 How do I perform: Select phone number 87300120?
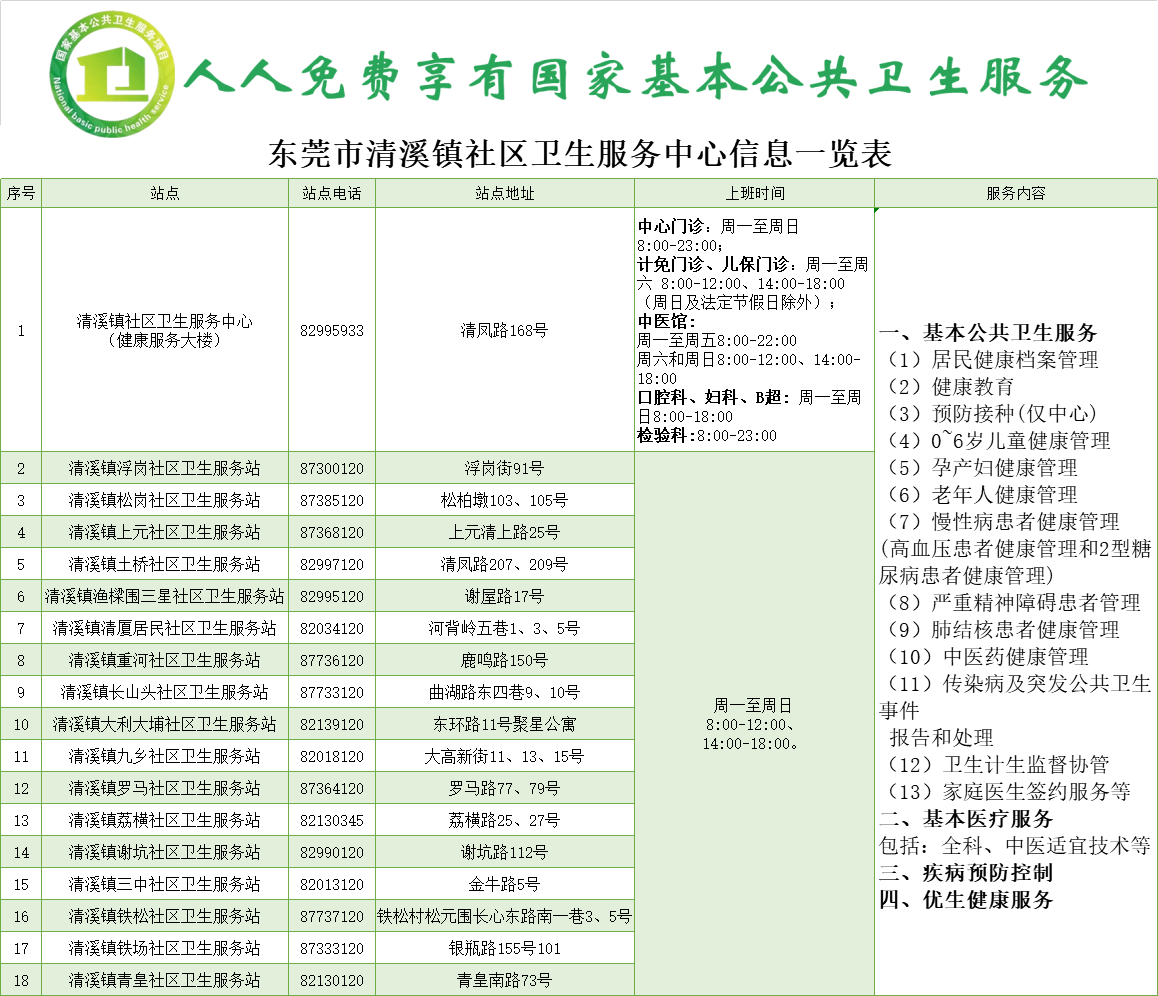point(332,469)
